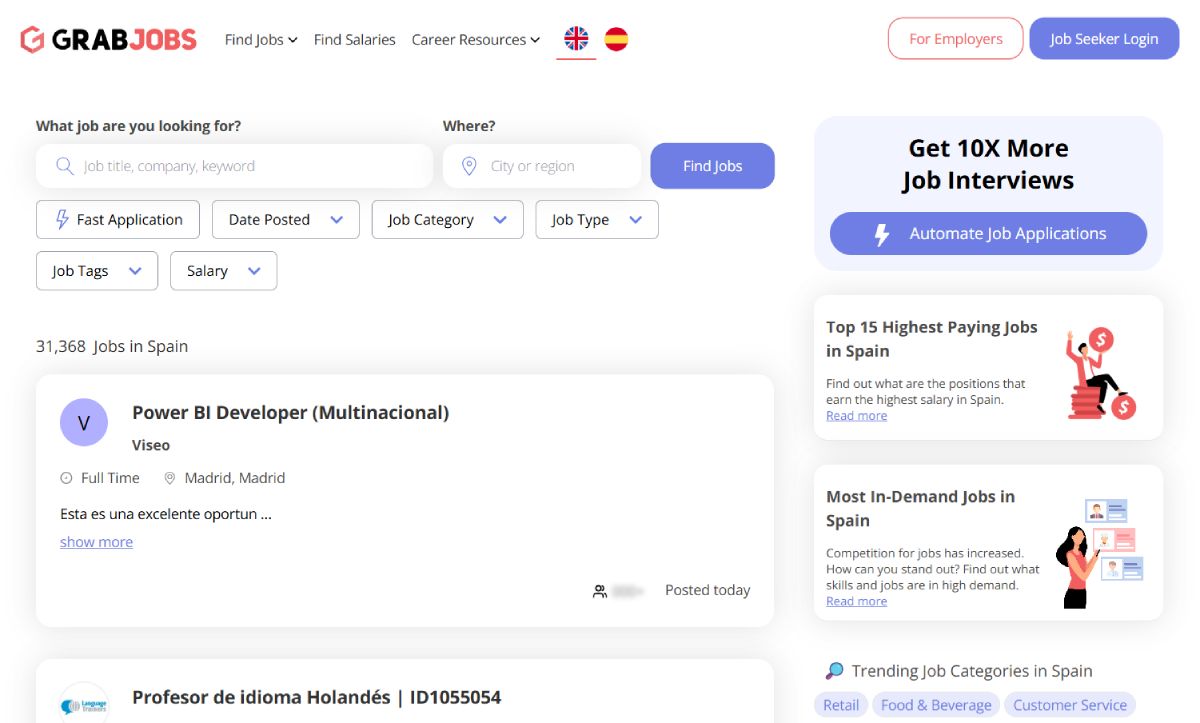
Task: Toggle the Fast Application filter
Action: (x=118, y=220)
